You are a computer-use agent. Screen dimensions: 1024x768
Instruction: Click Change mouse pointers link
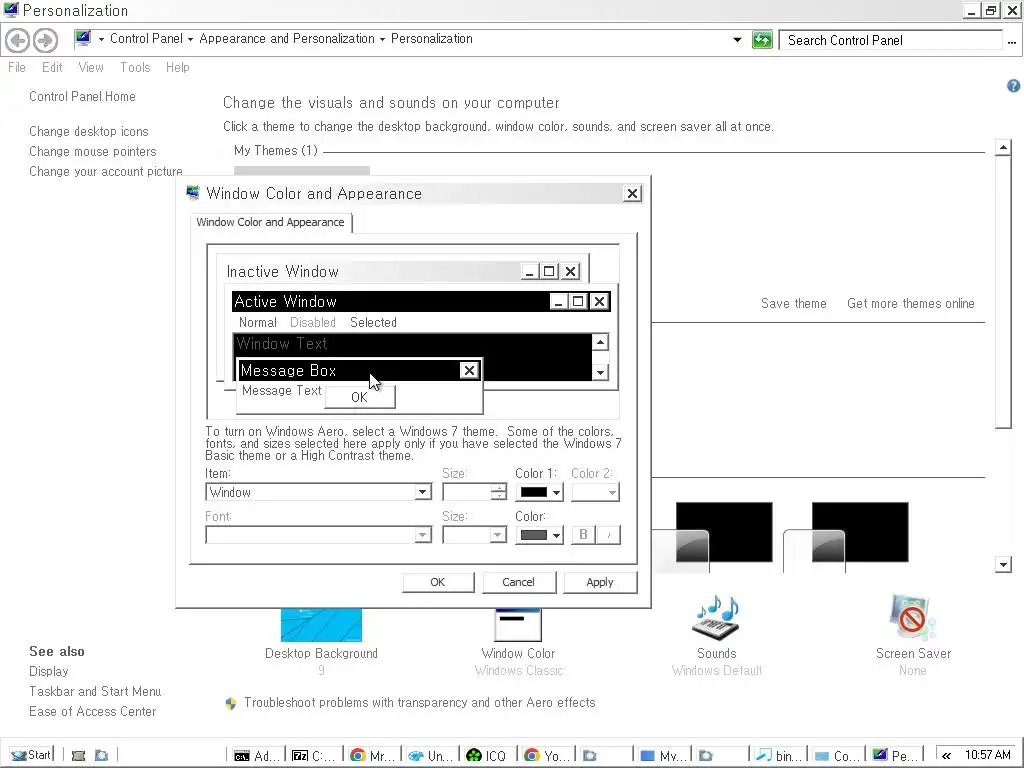coord(93,152)
